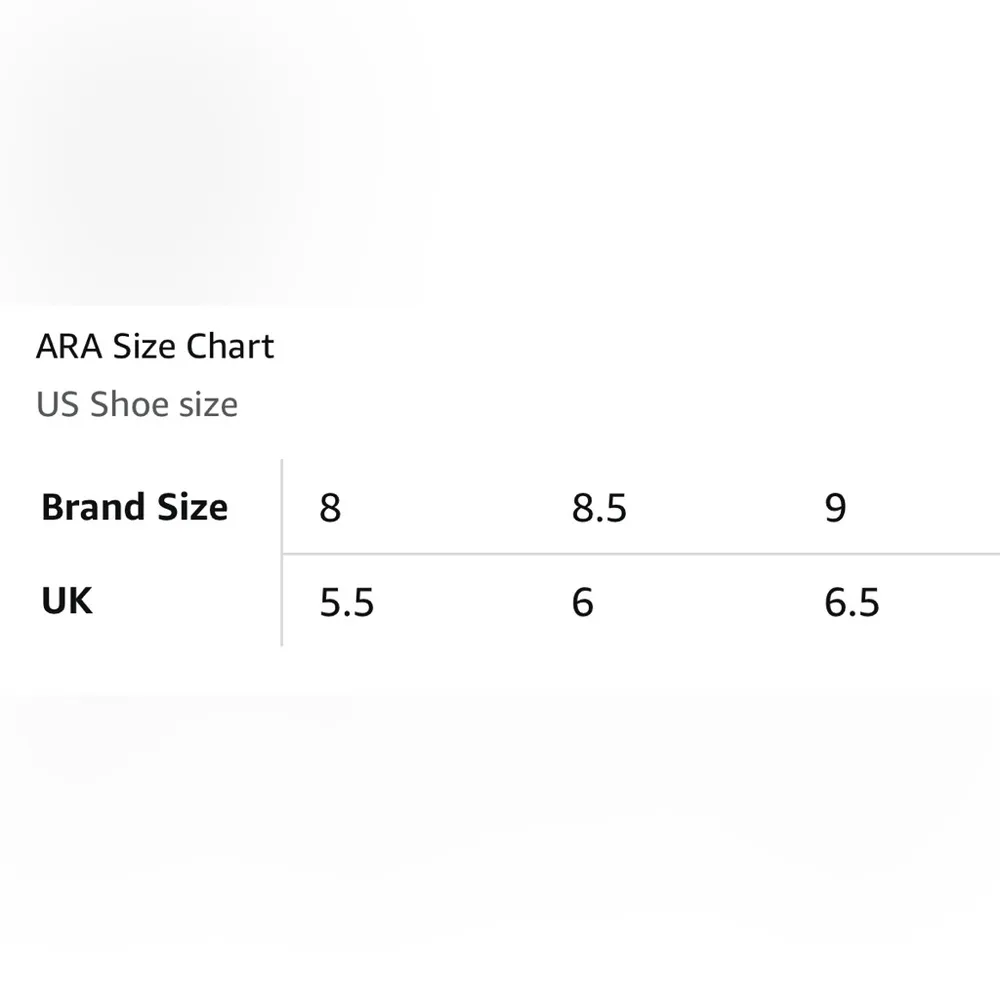Click the "ARA Size Chart" title
The image size is (1000, 1000).
[x=155, y=347]
